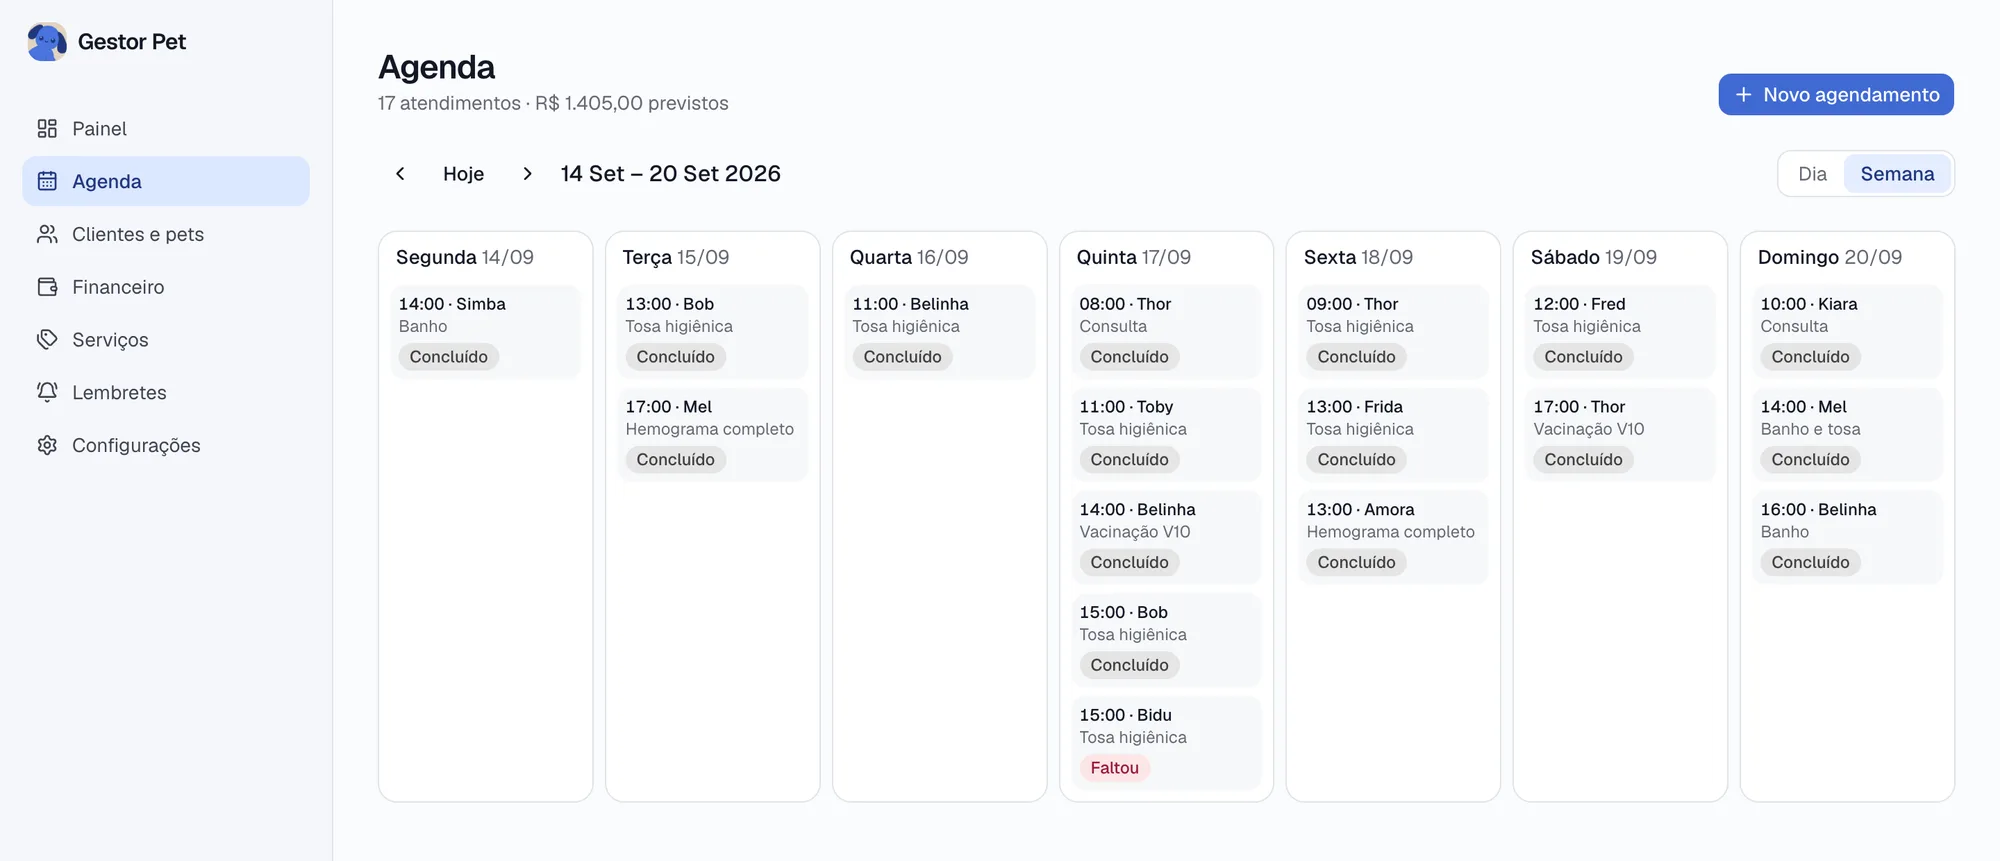Open Configurações gear icon
The image size is (2000, 861).
[47, 445]
